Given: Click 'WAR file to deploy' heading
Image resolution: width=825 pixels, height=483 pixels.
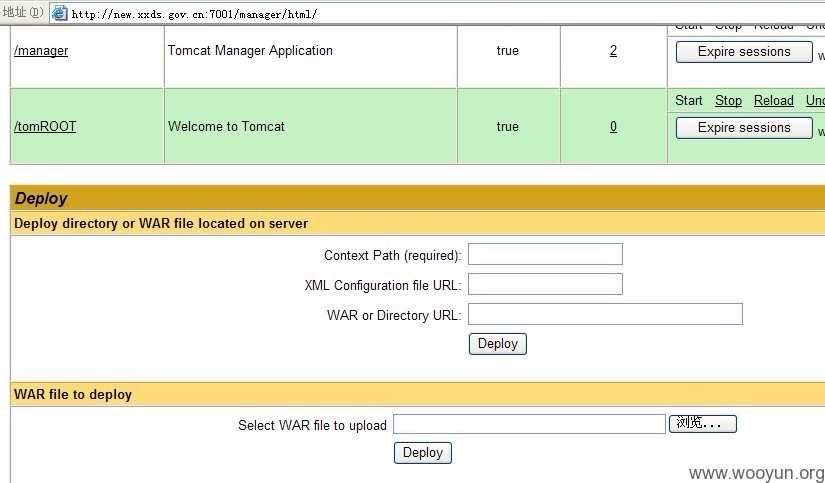Looking at the screenshot, I should [73, 395].
